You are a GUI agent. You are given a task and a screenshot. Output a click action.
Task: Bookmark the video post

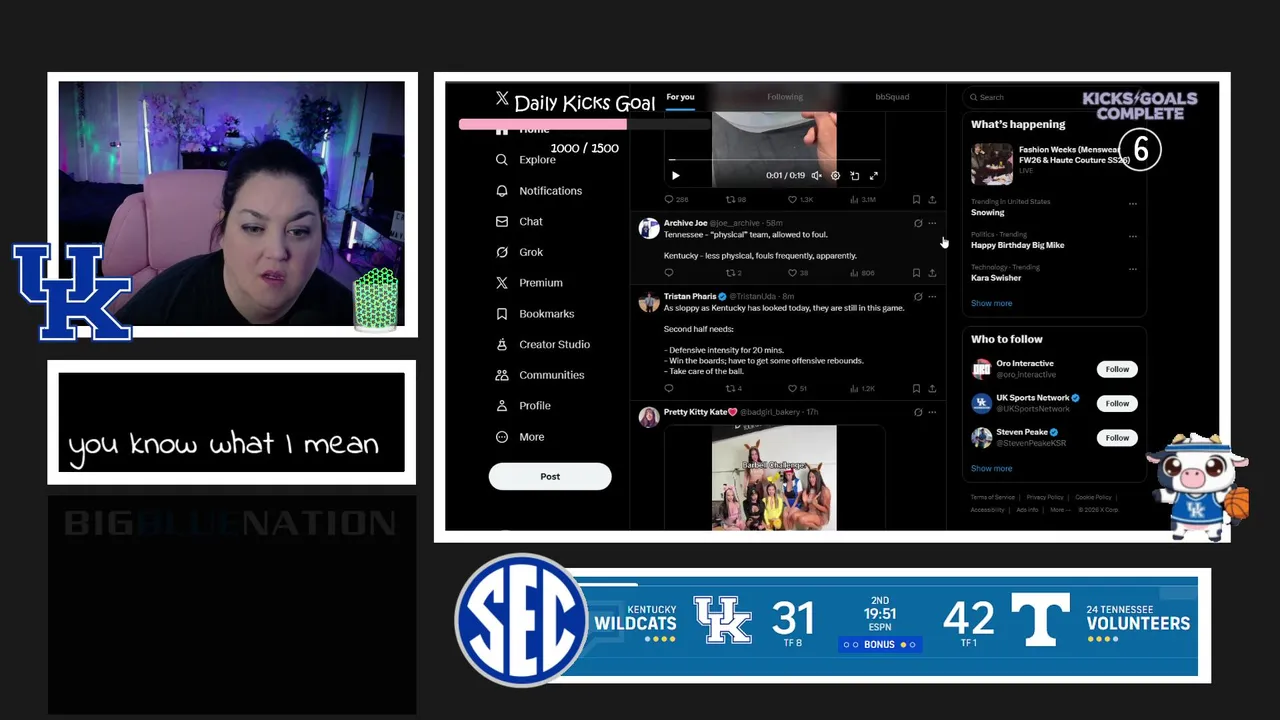(916, 200)
